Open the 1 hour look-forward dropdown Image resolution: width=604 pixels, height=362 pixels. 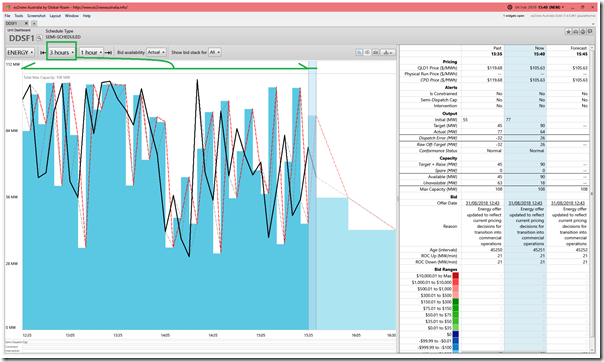91,52
